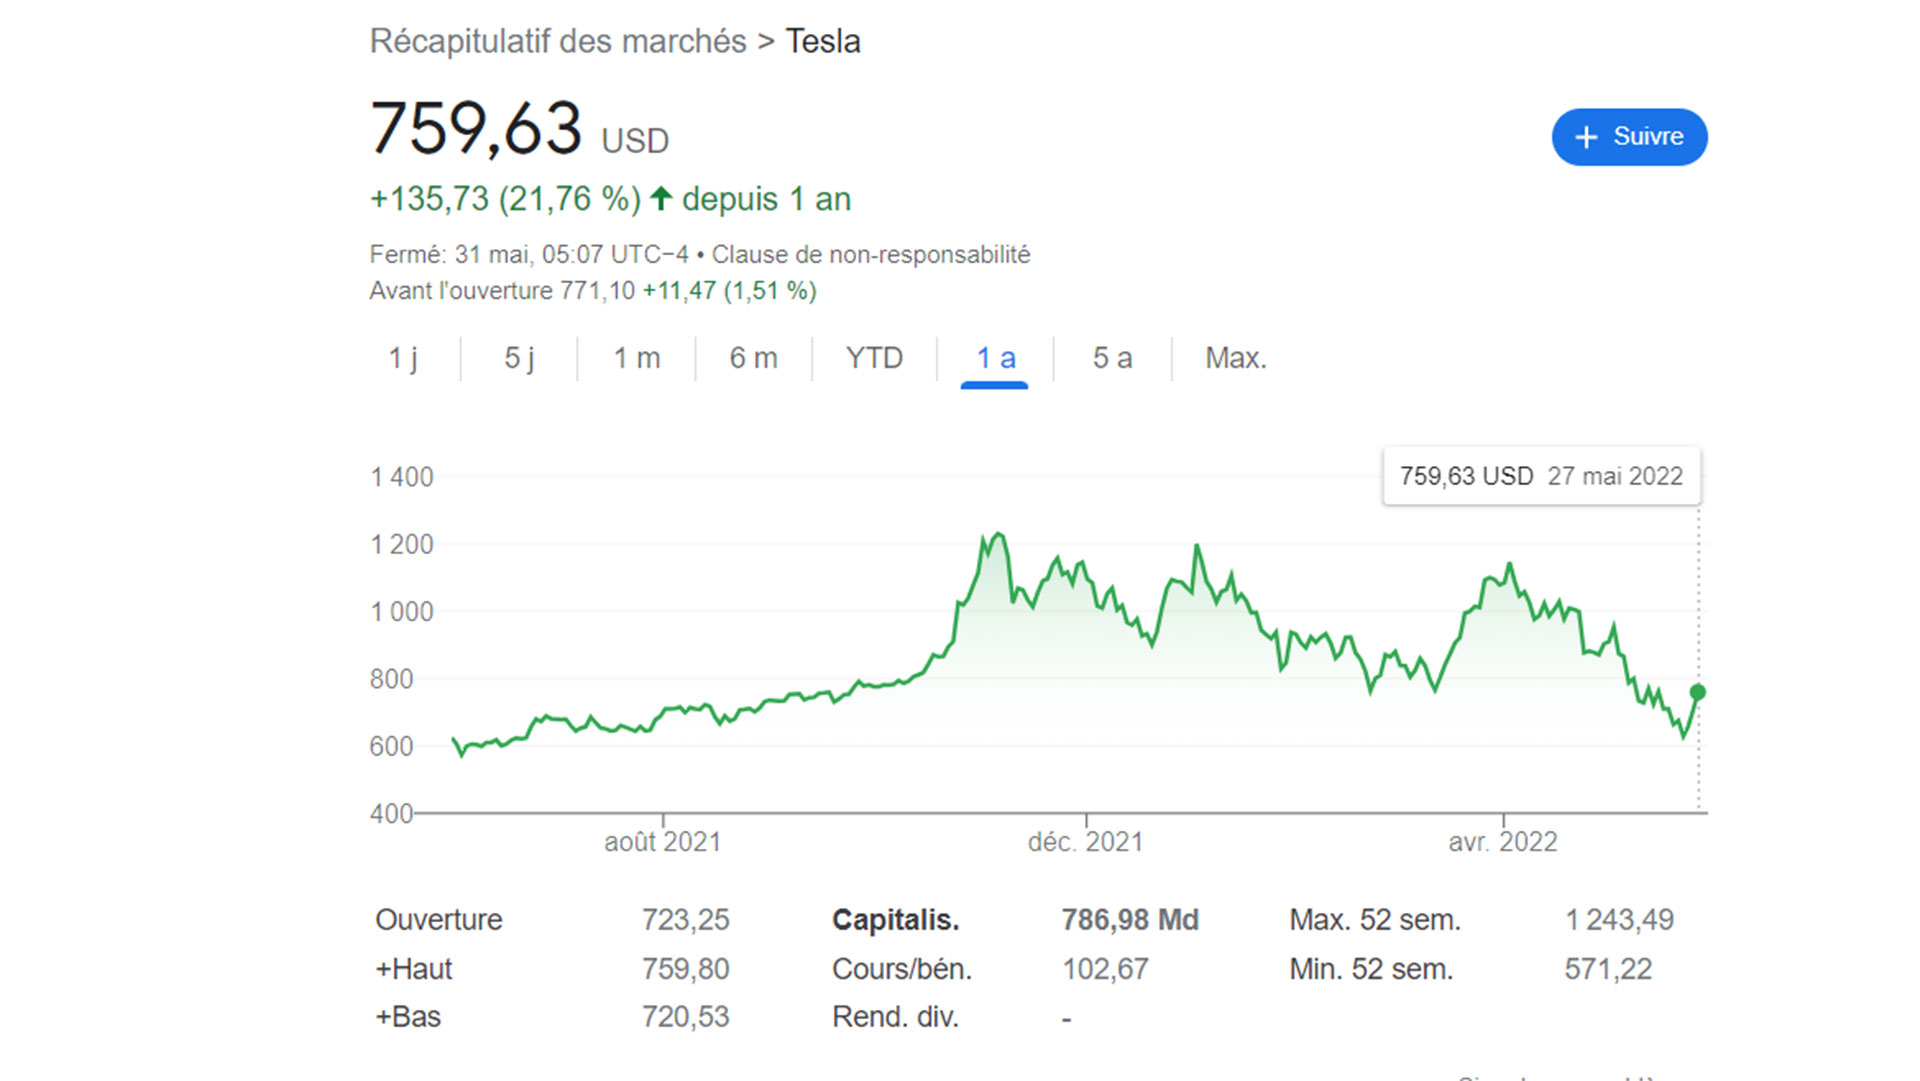Show the Max. chart range

pyautogui.click(x=1235, y=358)
